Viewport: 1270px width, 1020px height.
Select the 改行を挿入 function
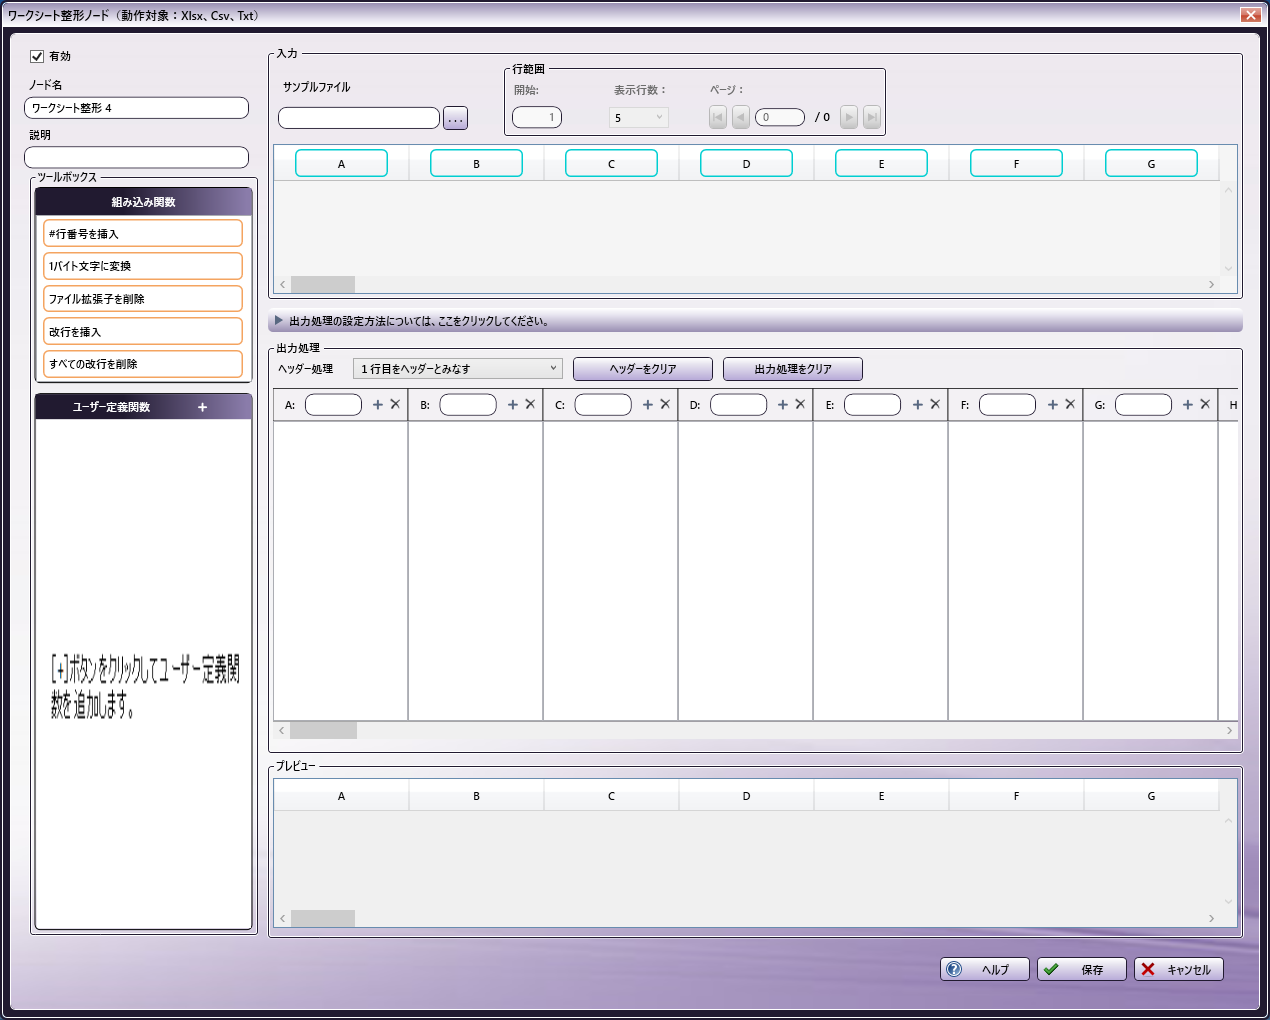point(143,331)
